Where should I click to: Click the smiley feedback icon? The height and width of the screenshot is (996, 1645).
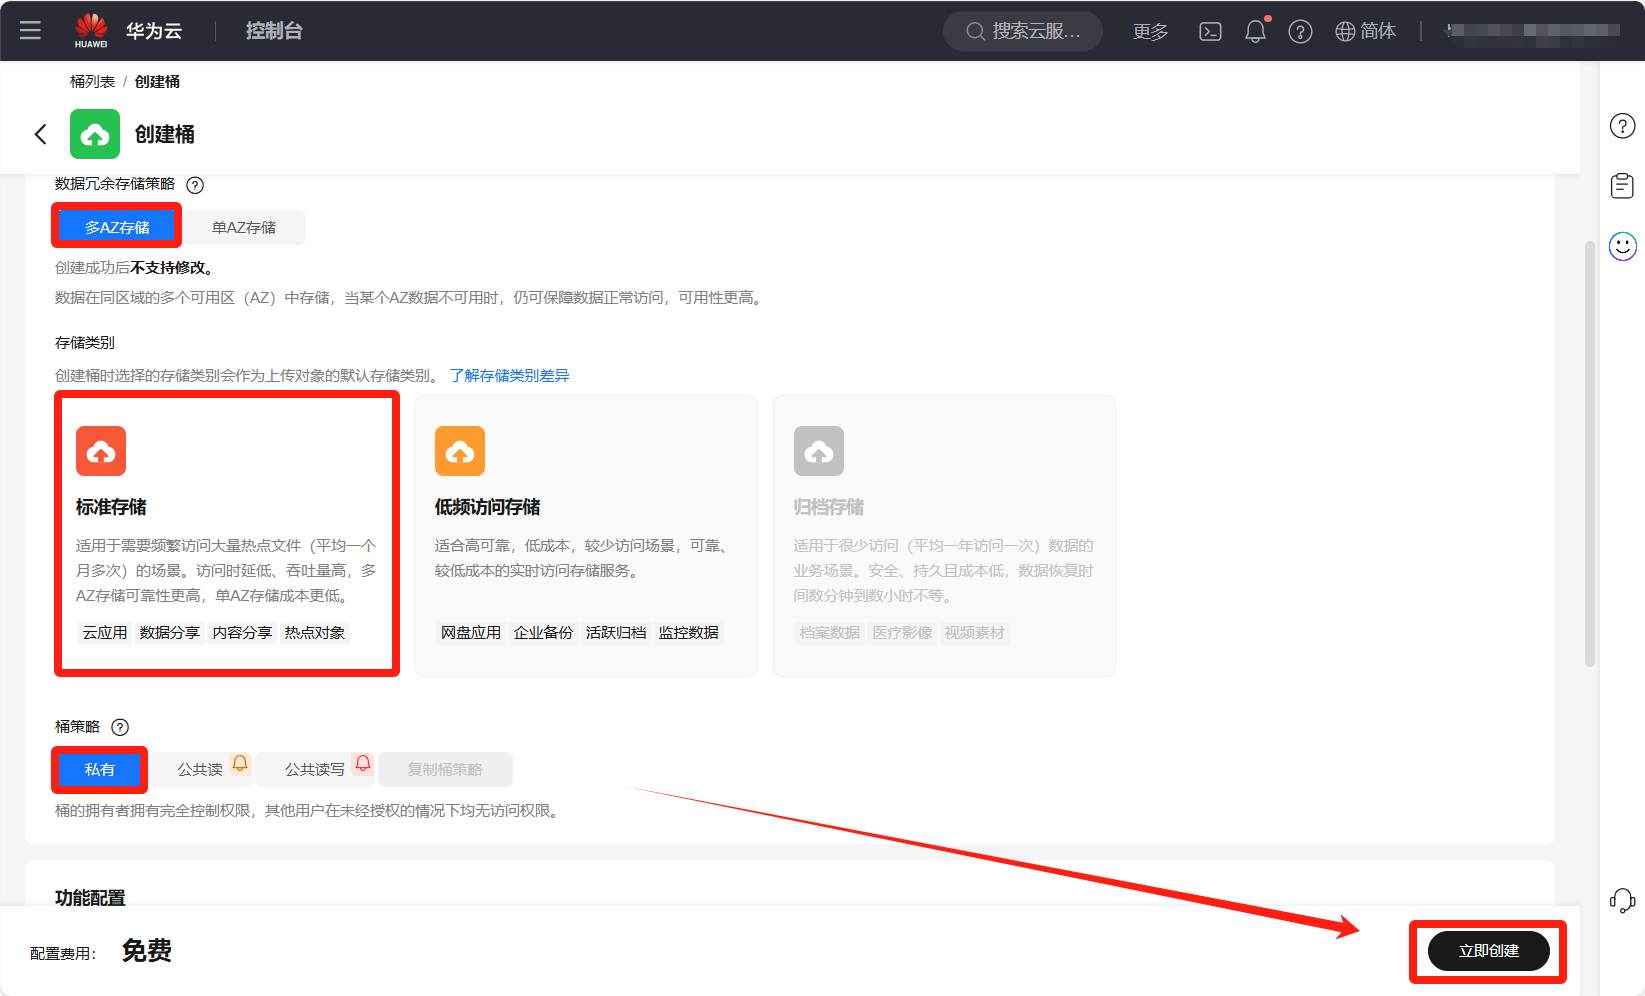[1622, 246]
